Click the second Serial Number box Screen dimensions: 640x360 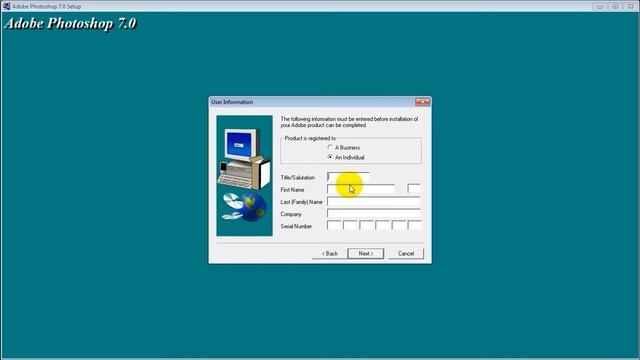350,226
